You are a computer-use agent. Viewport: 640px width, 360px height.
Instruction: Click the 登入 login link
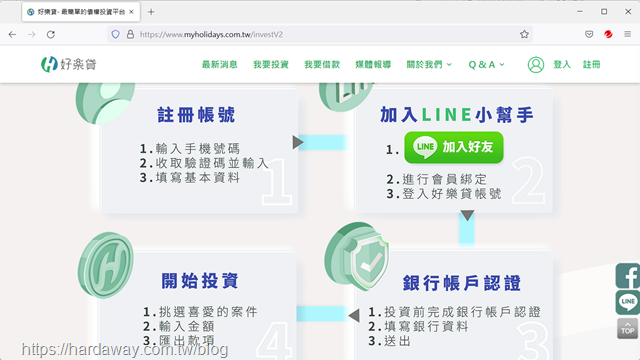point(562,64)
